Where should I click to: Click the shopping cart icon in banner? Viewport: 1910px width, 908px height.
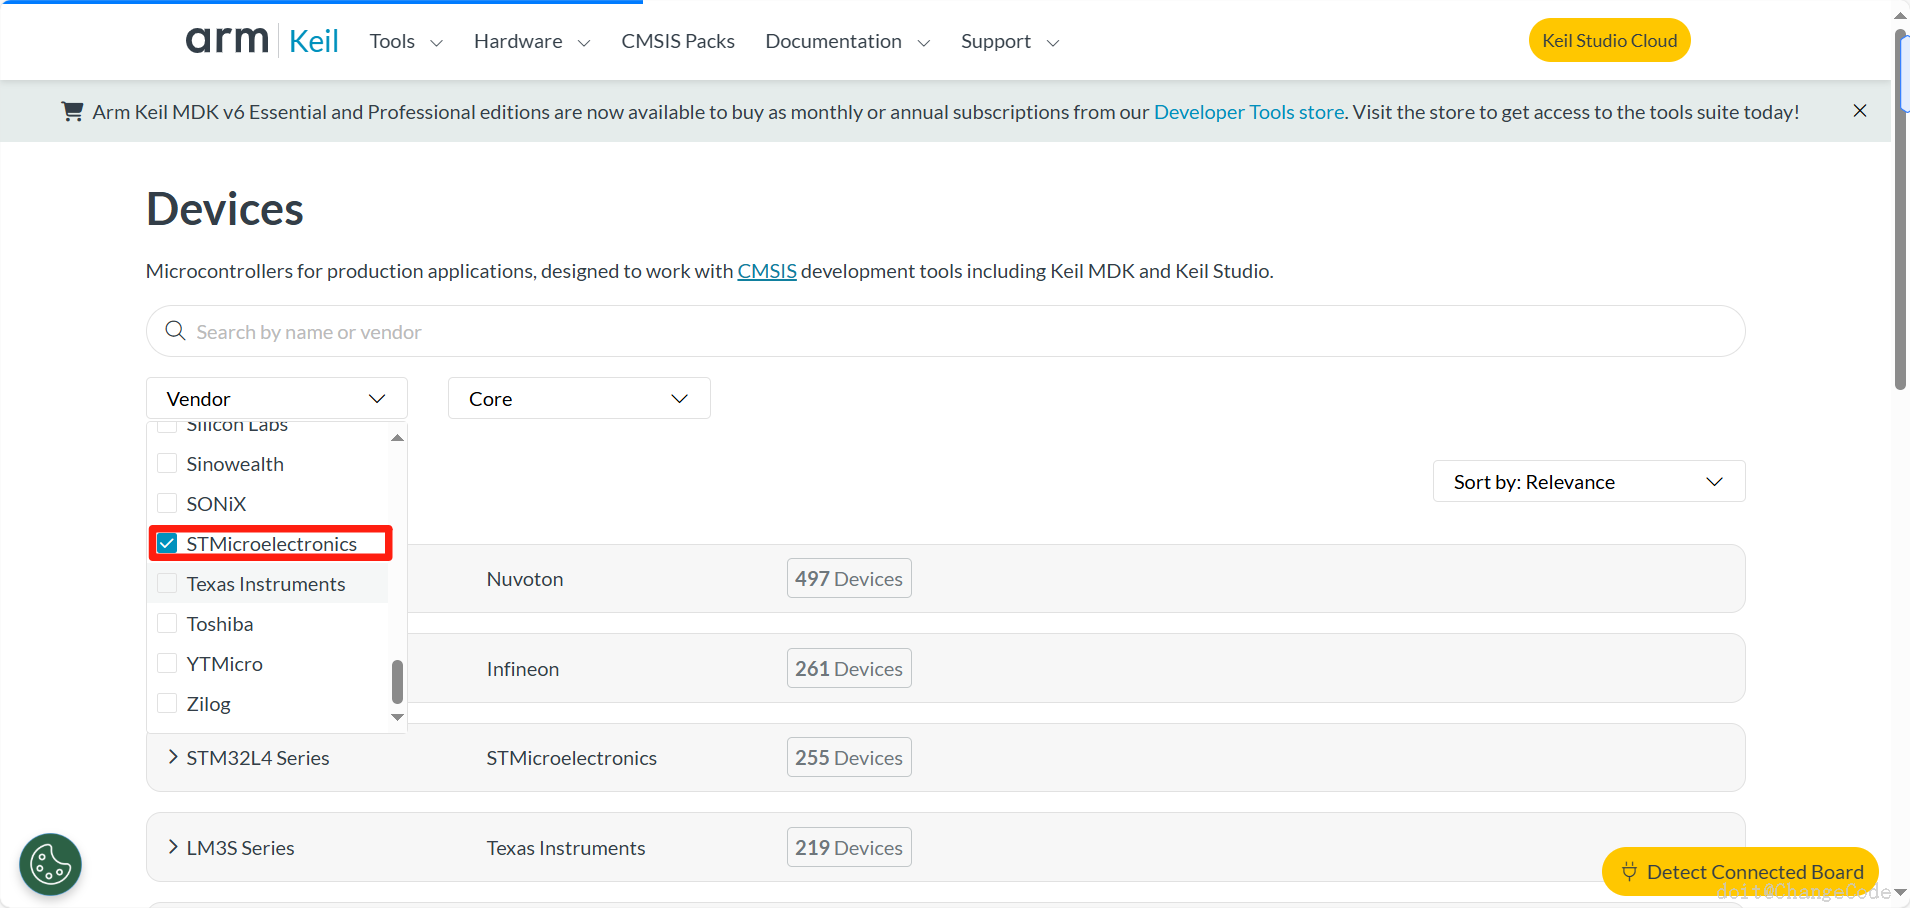(72, 111)
